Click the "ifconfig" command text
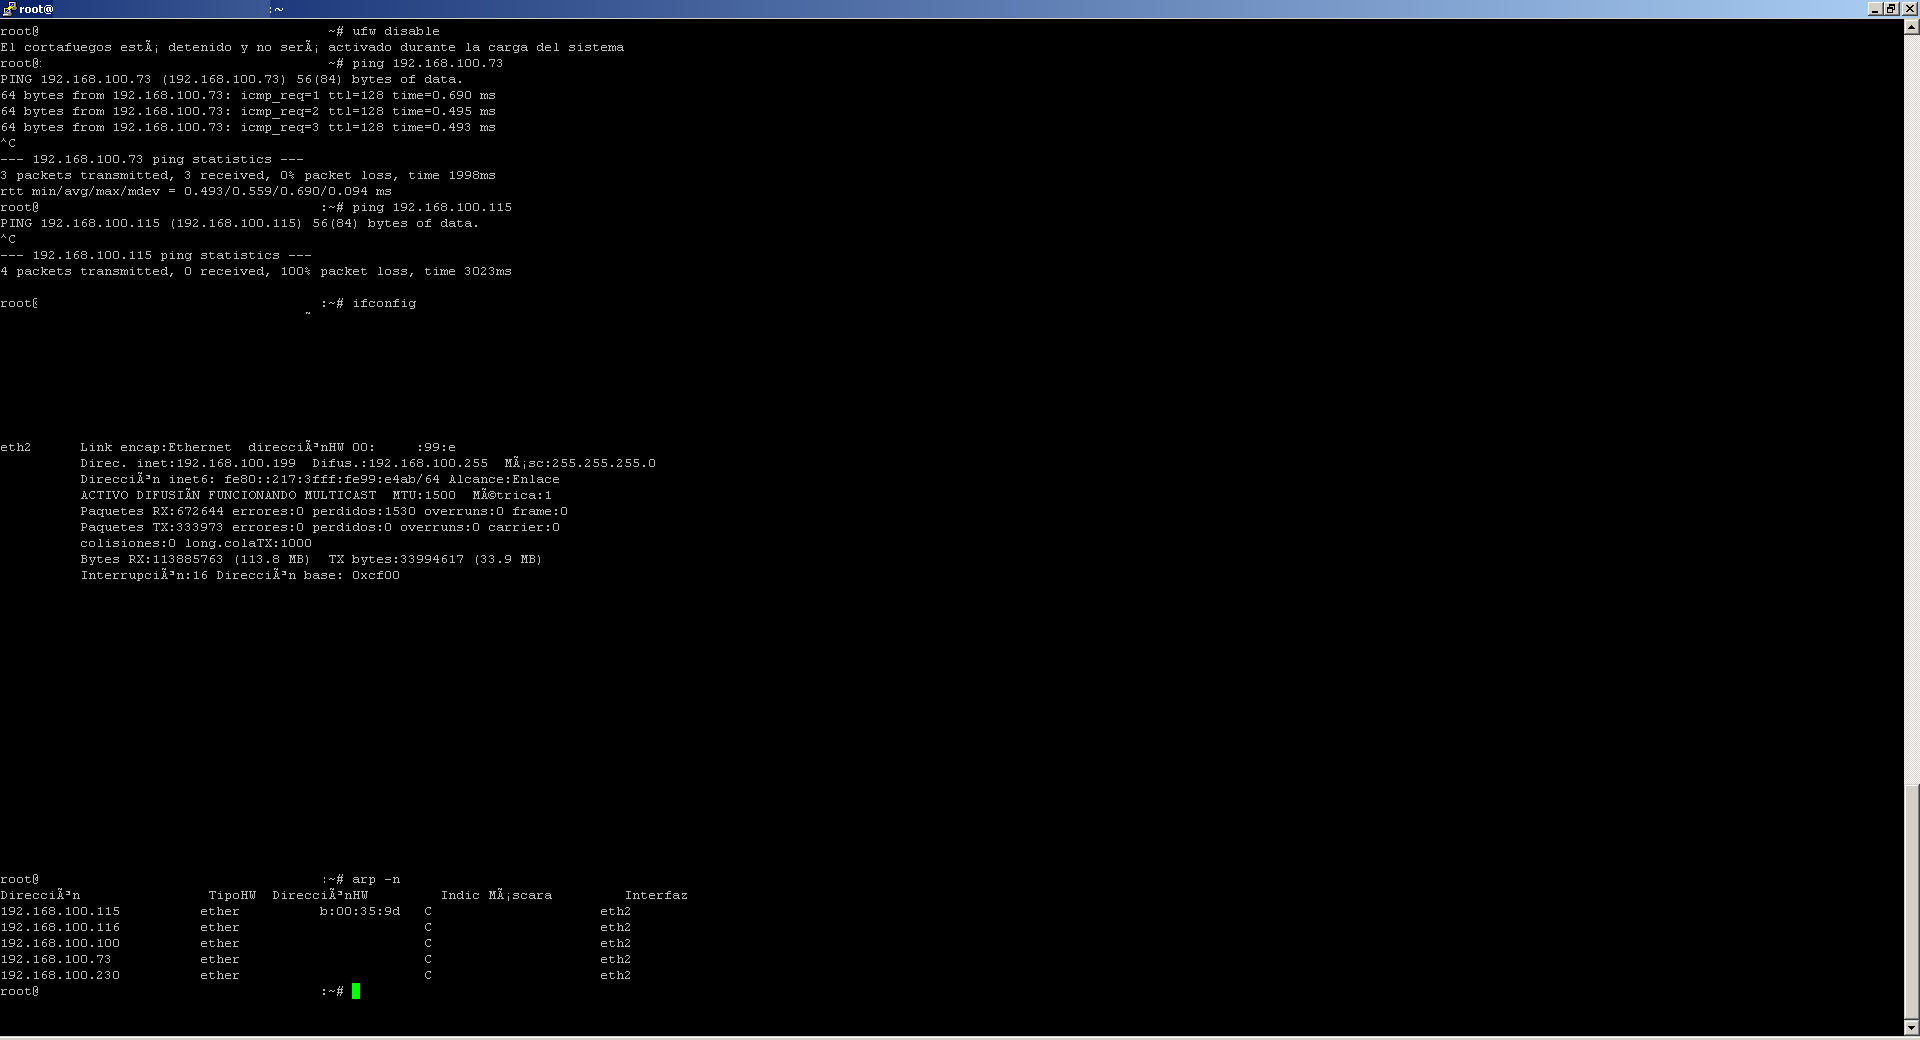 (x=384, y=303)
